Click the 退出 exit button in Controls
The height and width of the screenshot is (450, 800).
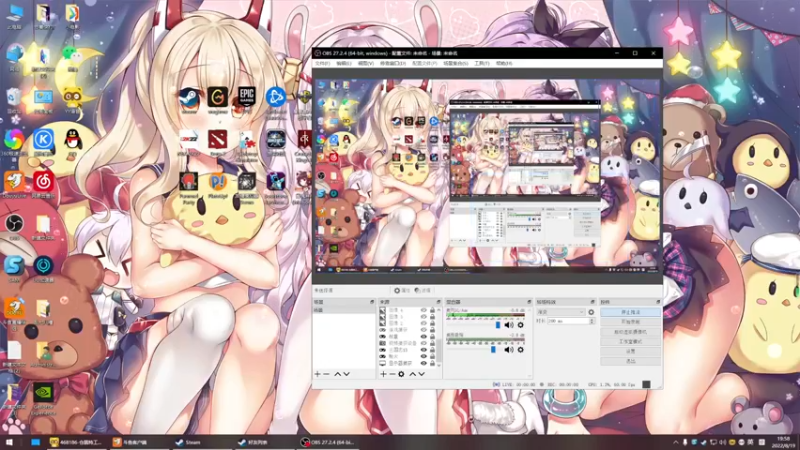631,361
